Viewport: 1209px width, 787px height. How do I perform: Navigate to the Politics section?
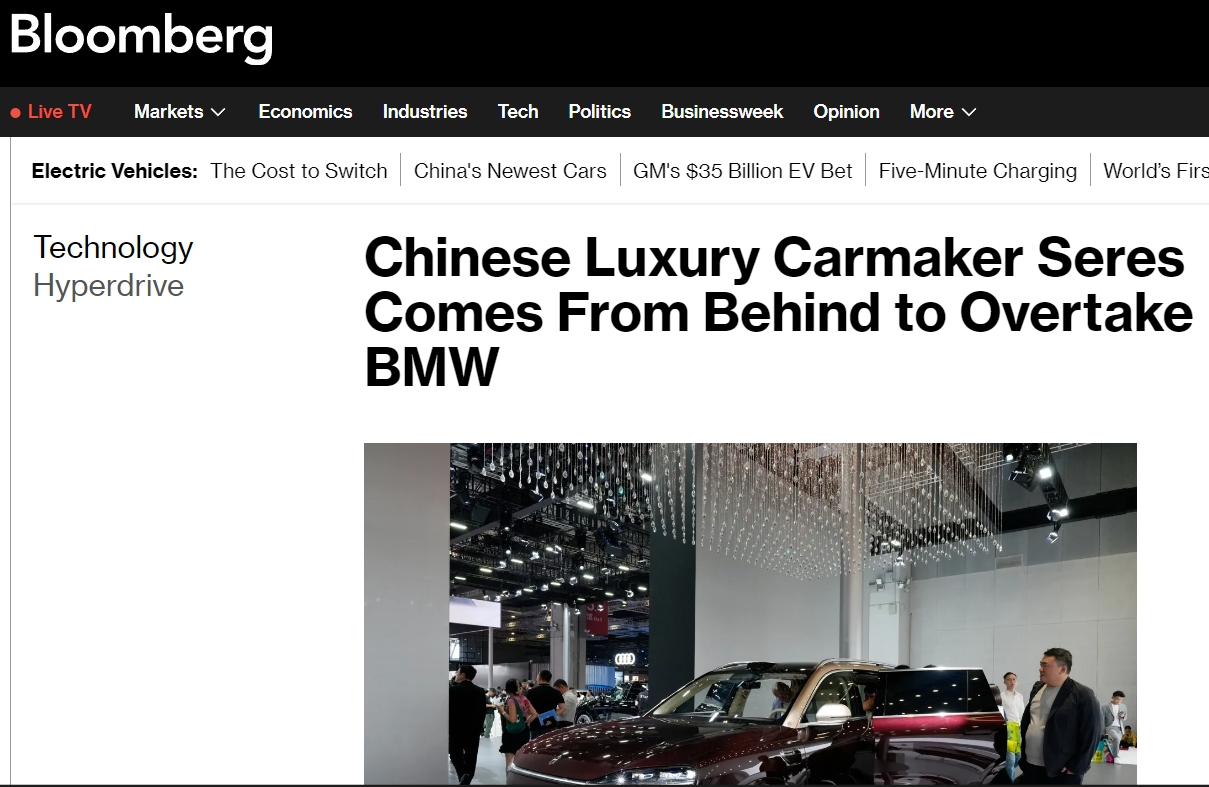coord(599,112)
